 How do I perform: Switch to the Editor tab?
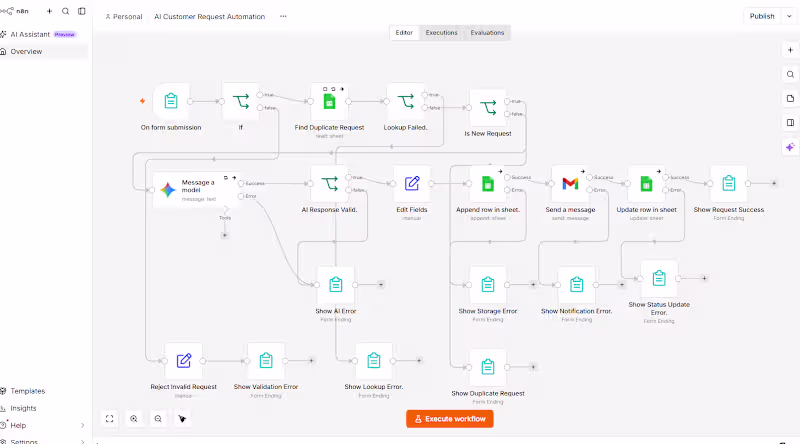click(404, 33)
